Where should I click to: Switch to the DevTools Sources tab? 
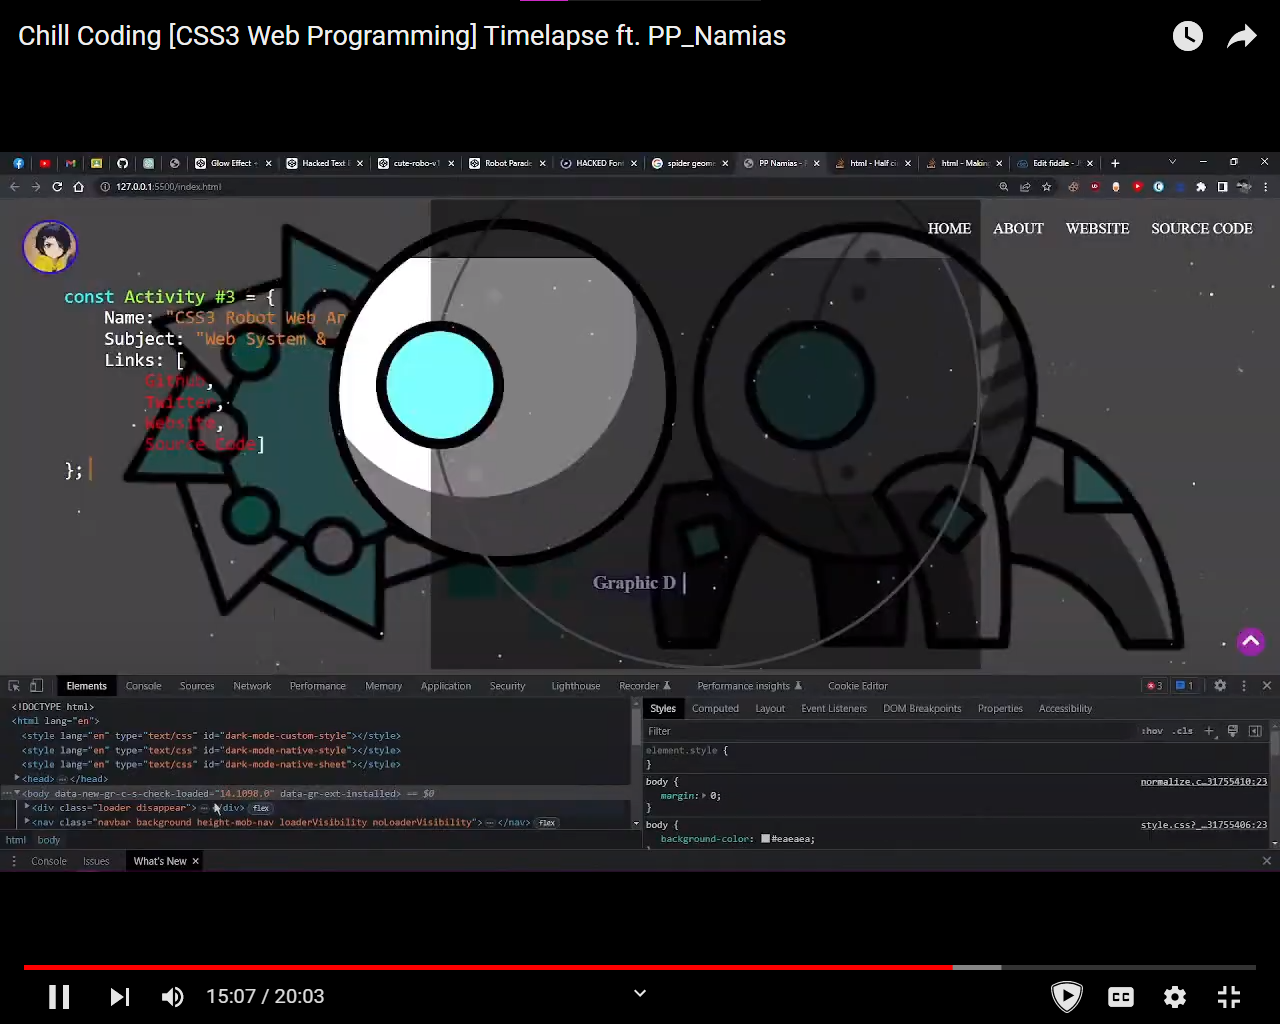click(197, 686)
